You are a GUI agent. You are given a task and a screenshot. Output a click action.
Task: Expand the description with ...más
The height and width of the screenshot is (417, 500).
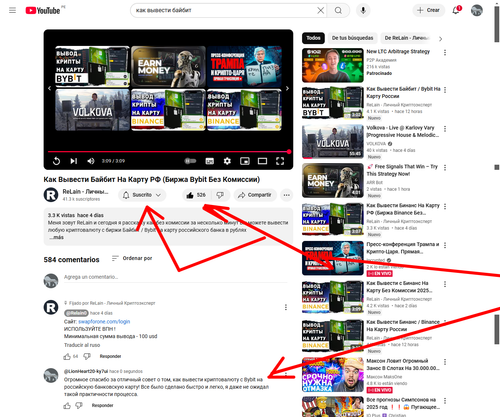tap(56, 237)
